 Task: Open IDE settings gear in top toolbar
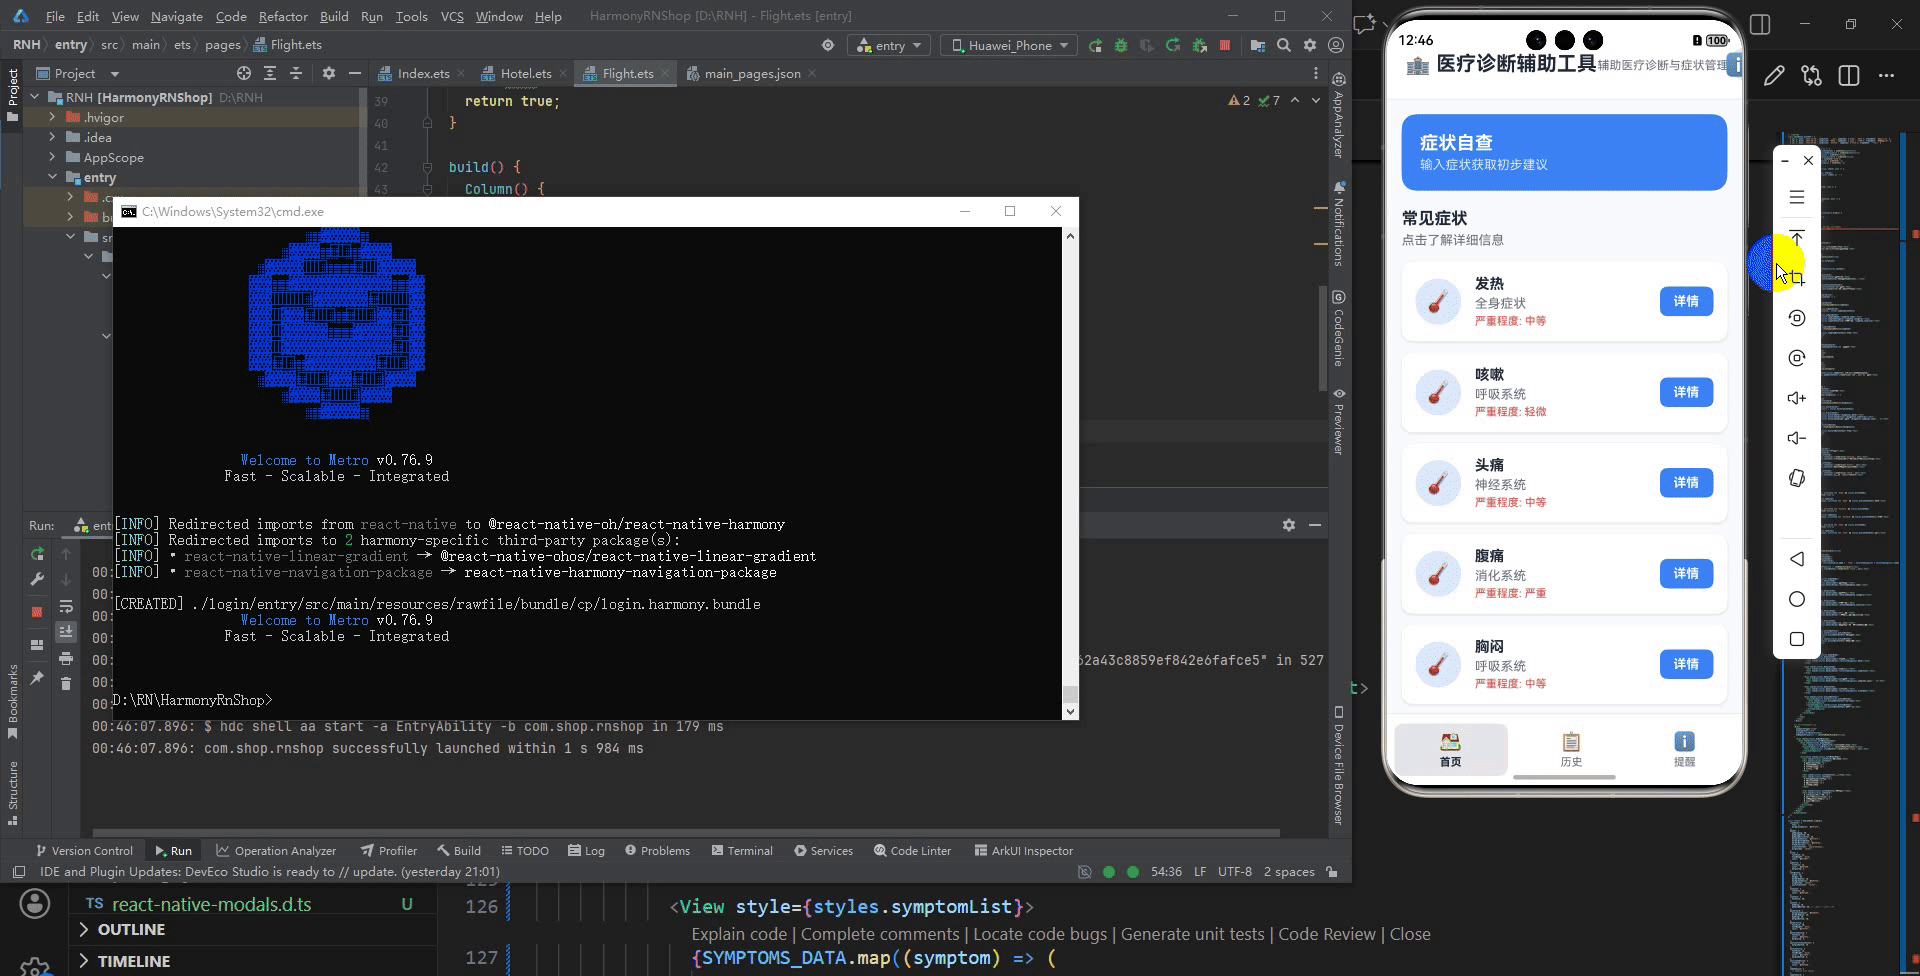1310,46
